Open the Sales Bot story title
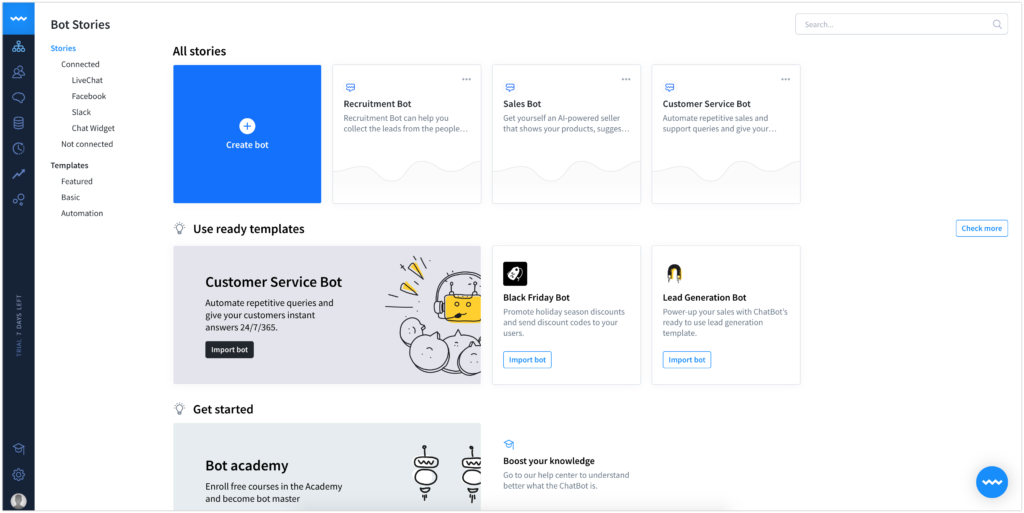The width and height of the screenshot is (1024, 513). click(x=522, y=104)
